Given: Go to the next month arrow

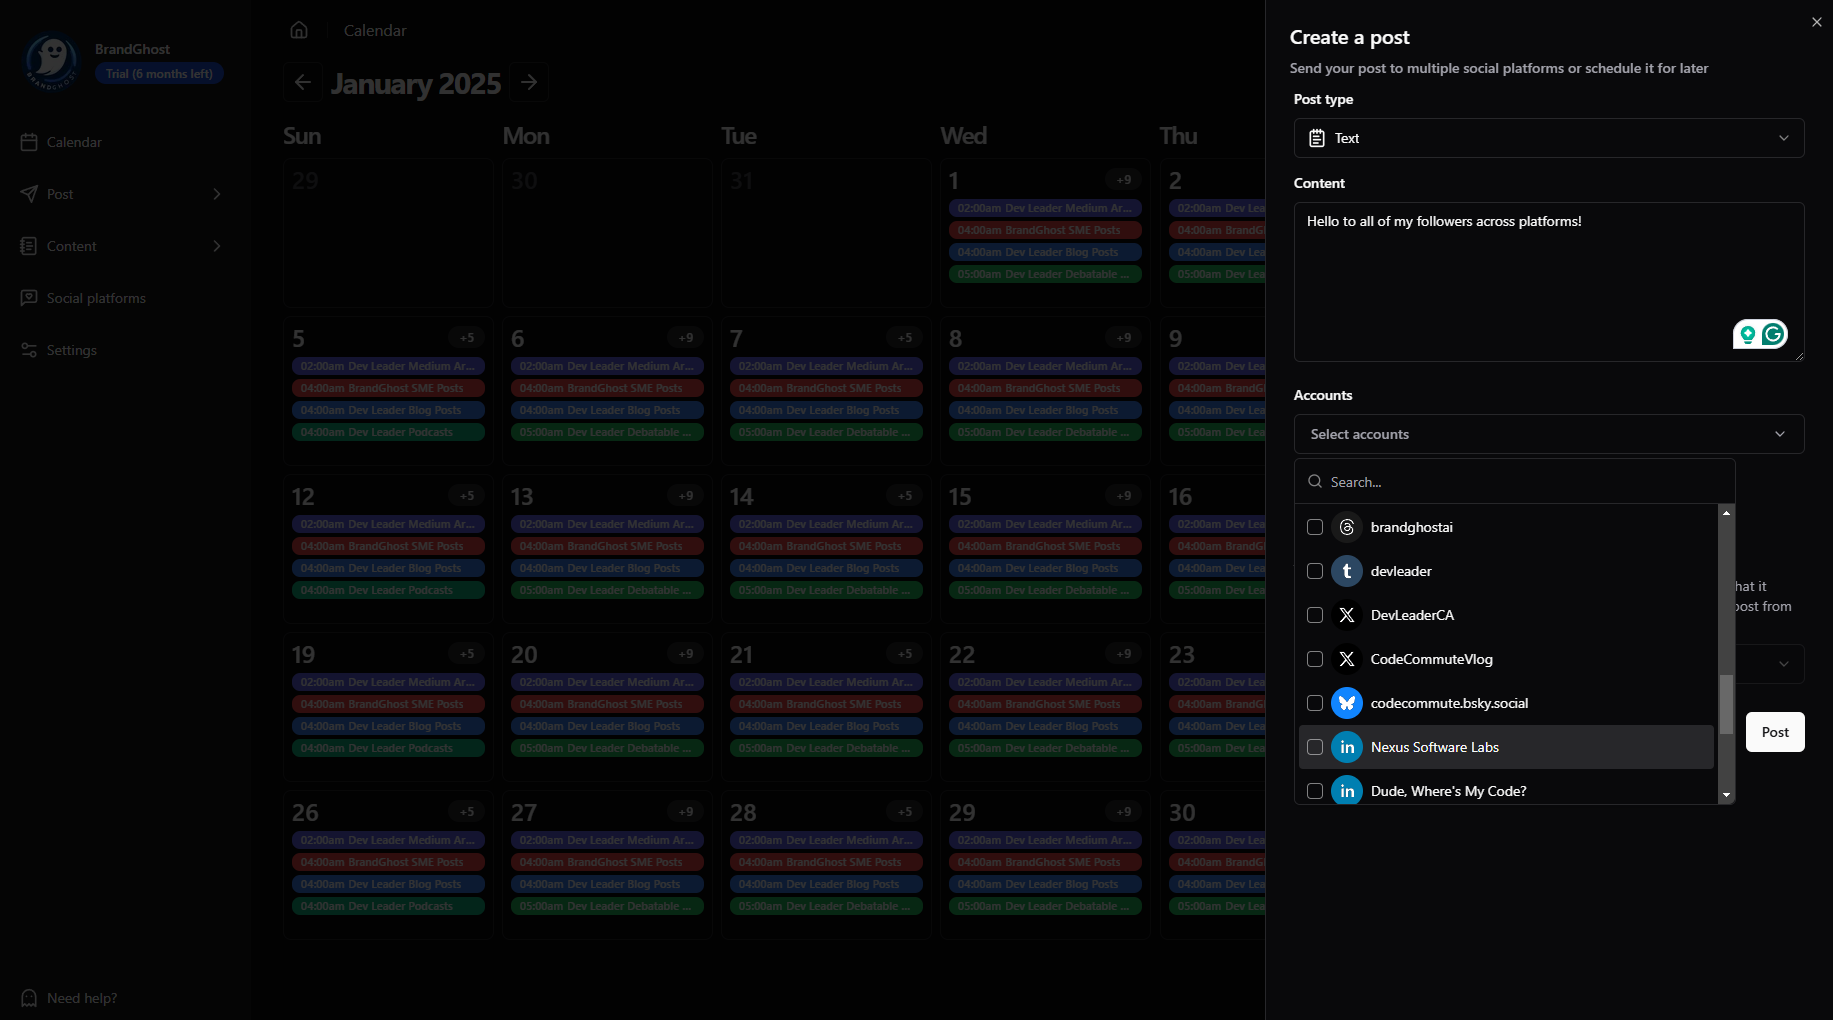Looking at the screenshot, I should pos(529,82).
